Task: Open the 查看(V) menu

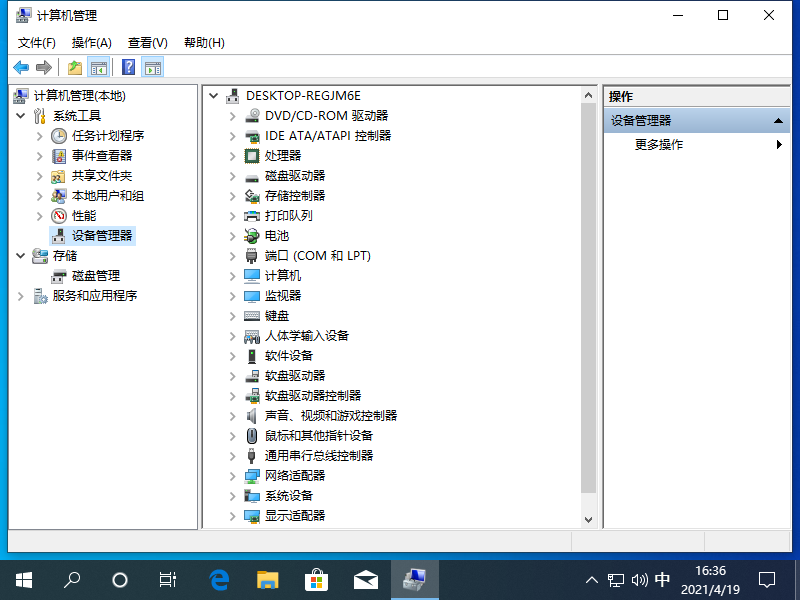Action: point(147,43)
